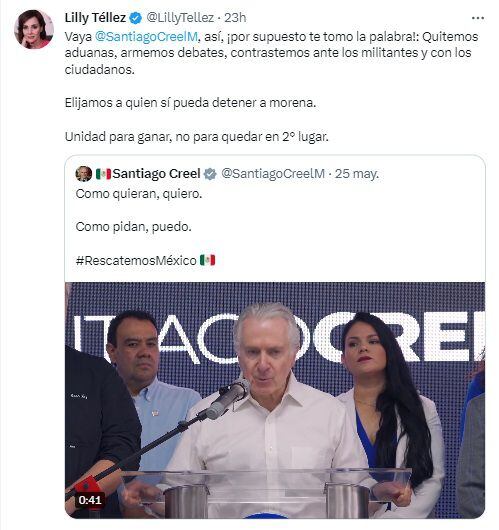The image size is (499, 530).
Task: Open @SantiagoCreelM handle in quoted tweet
Action: point(273,174)
